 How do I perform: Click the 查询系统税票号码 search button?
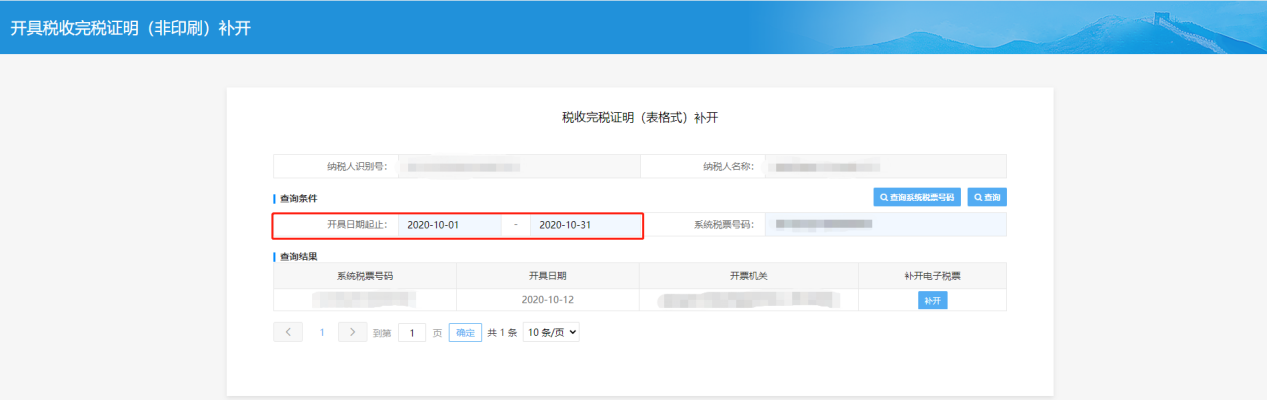point(917,197)
